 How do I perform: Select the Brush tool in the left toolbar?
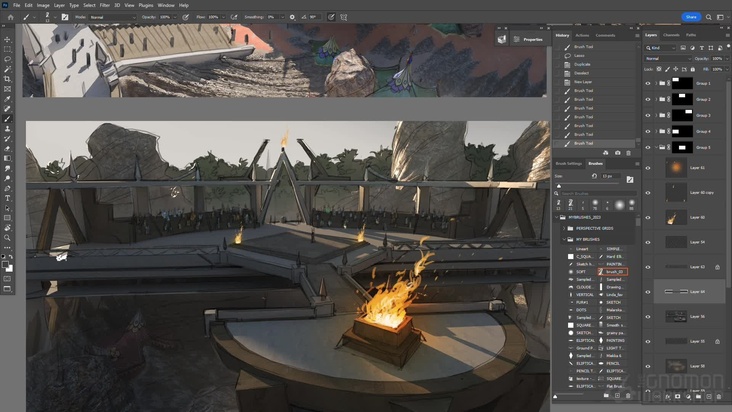[x=7, y=119]
